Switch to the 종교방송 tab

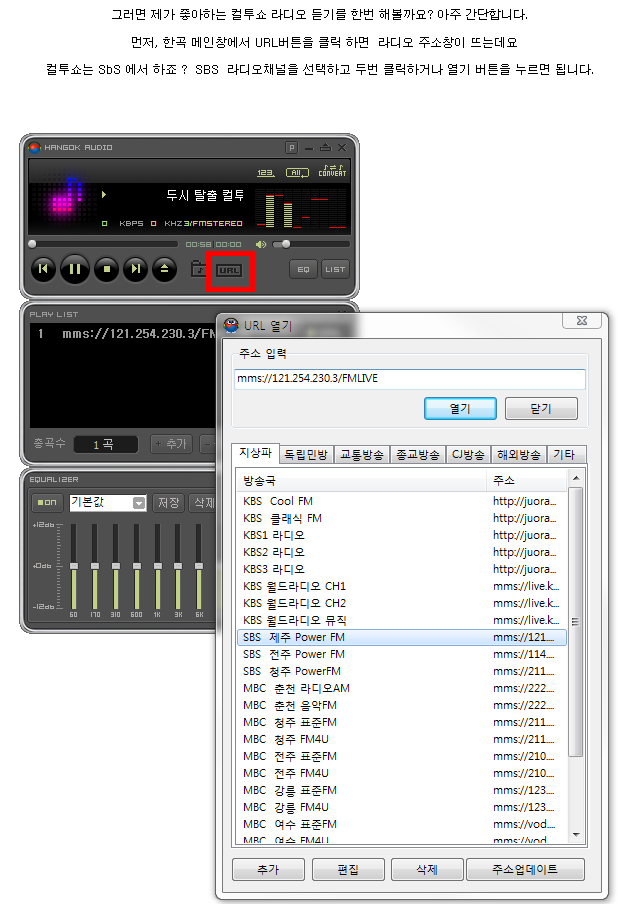point(417,455)
